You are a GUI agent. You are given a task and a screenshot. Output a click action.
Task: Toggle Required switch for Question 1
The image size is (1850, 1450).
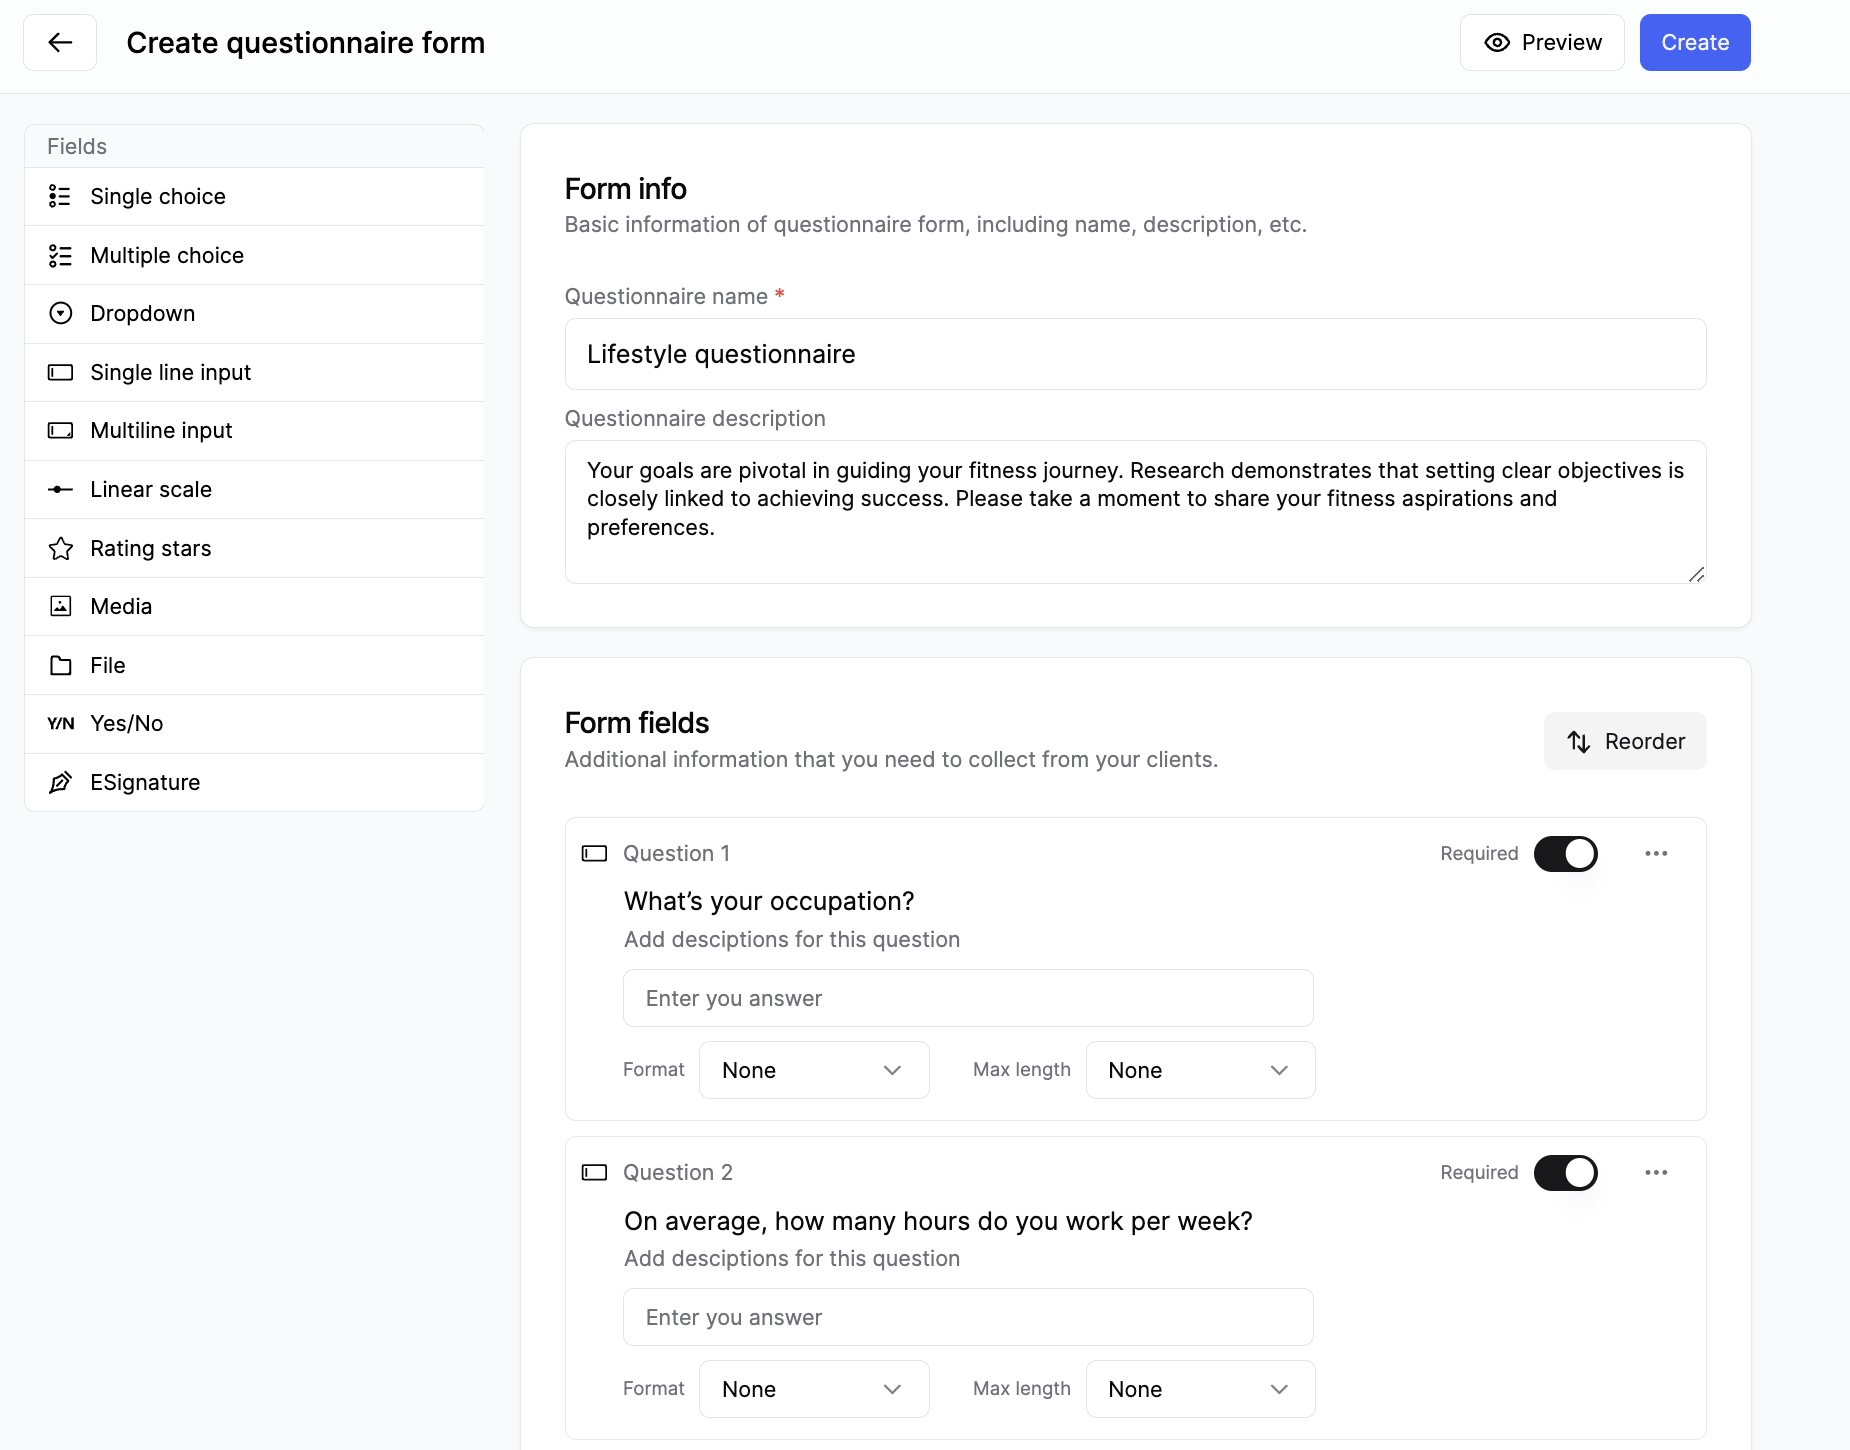pyautogui.click(x=1565, y=854)
